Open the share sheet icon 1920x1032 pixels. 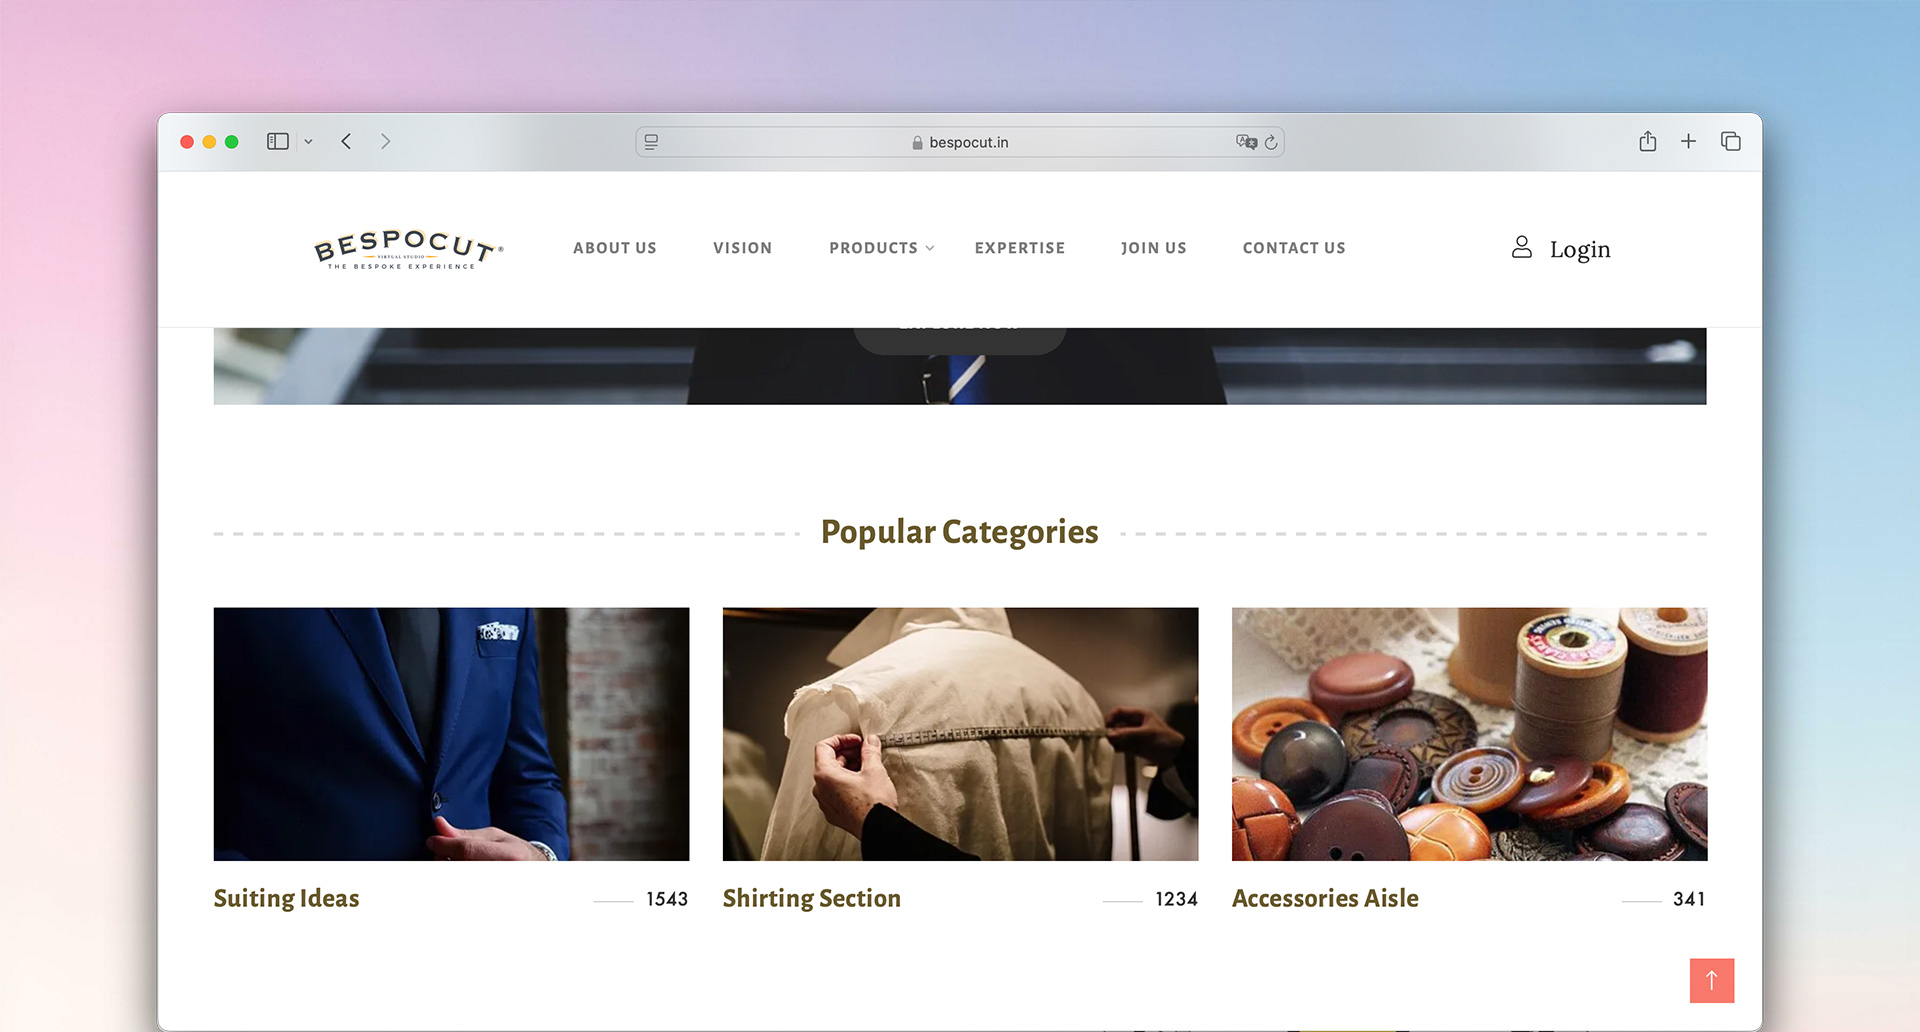click(1648, 141)
